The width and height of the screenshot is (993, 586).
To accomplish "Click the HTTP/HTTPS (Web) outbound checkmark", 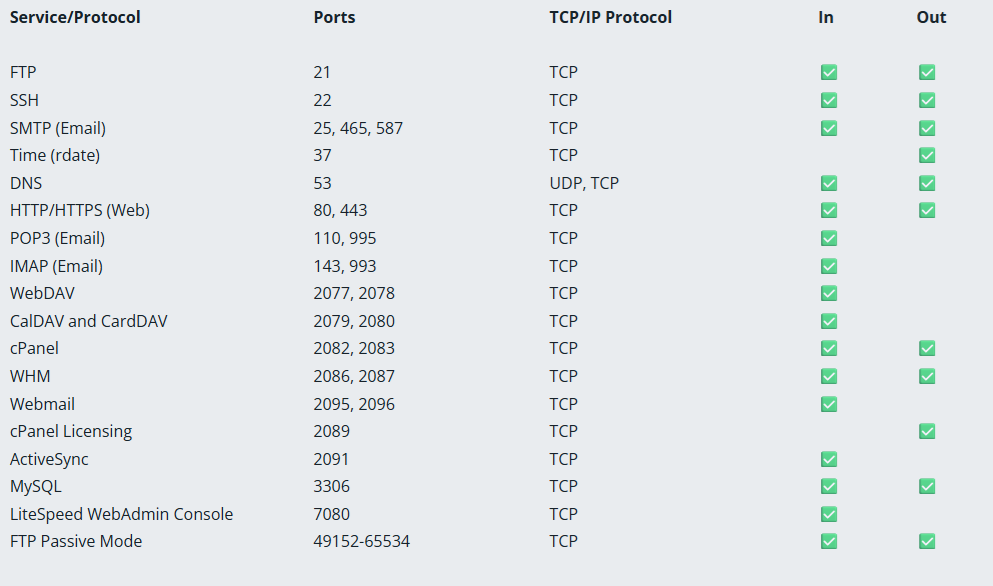I will [x=927, y=210].
